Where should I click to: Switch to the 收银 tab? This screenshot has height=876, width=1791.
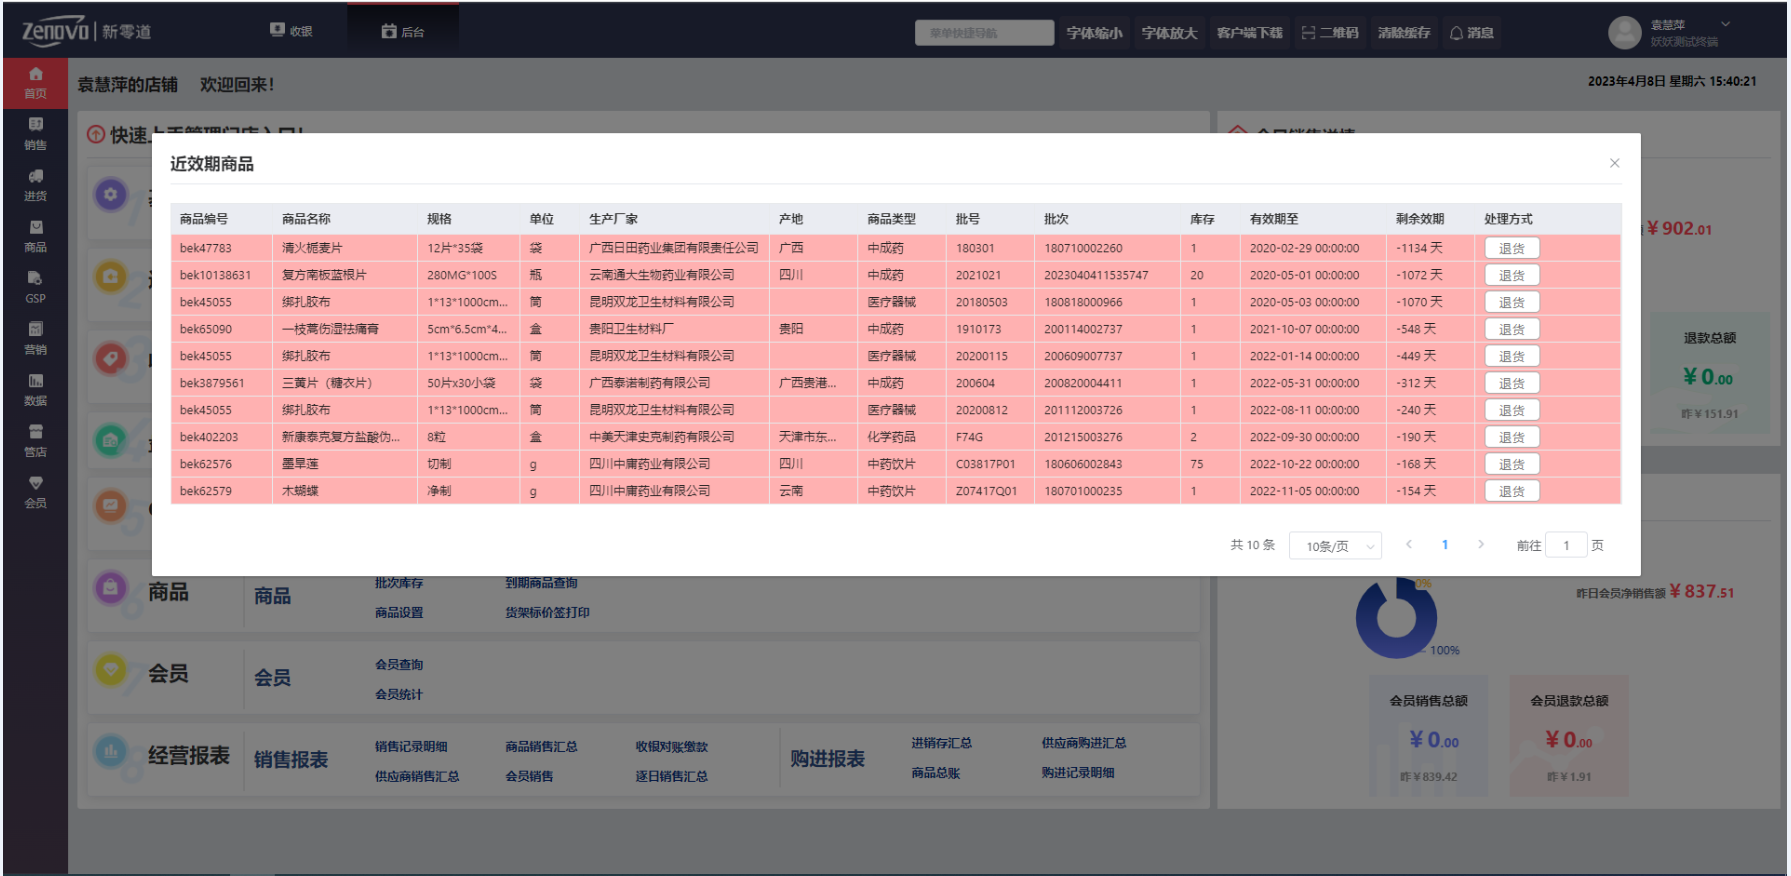(291, 31)
